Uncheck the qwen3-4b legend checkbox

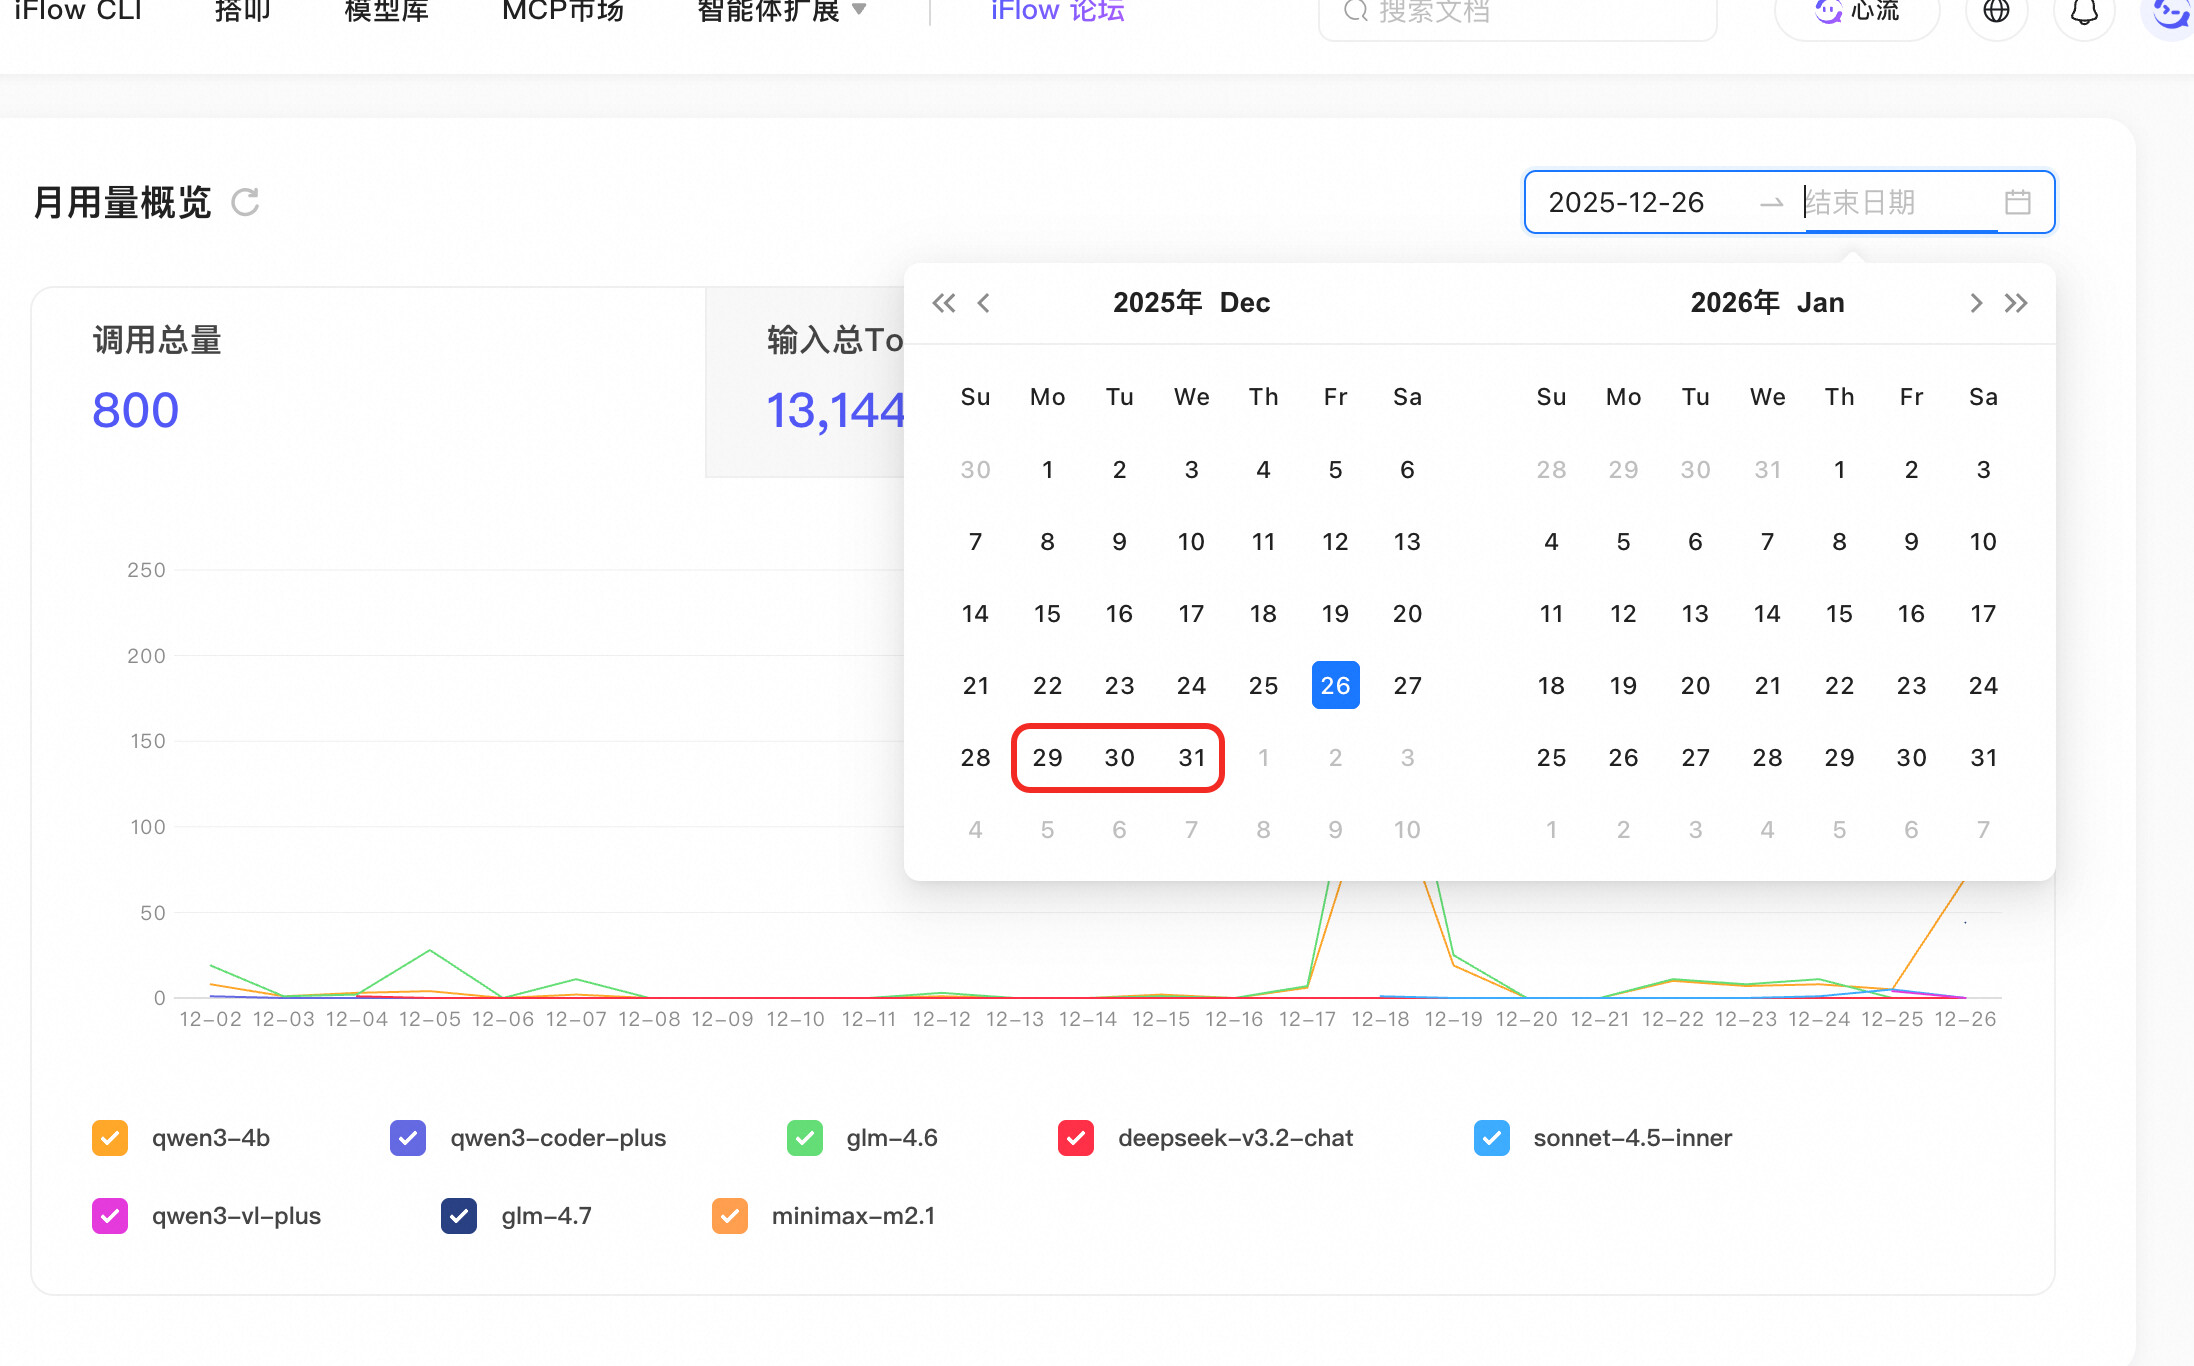tap(110, 1138)
